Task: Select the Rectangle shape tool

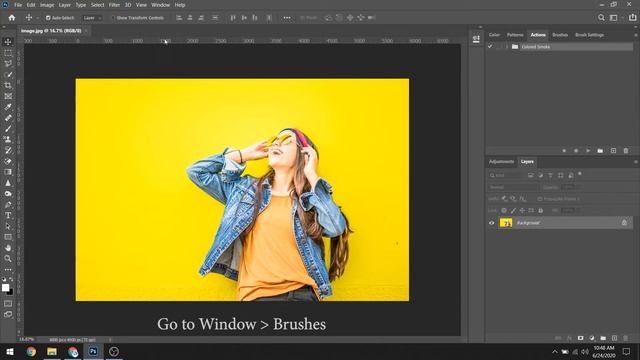Action: pos(8,237)
